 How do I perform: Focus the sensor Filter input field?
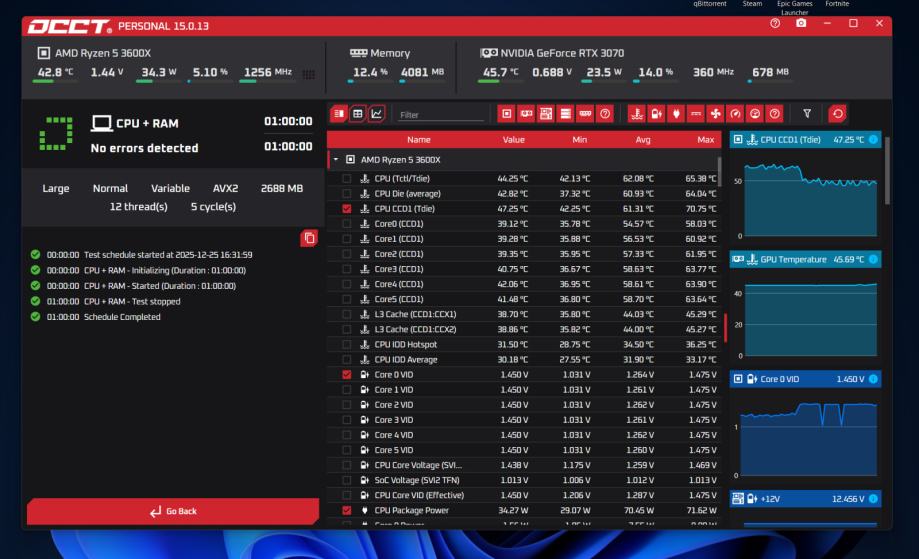[x=441, y=115]
